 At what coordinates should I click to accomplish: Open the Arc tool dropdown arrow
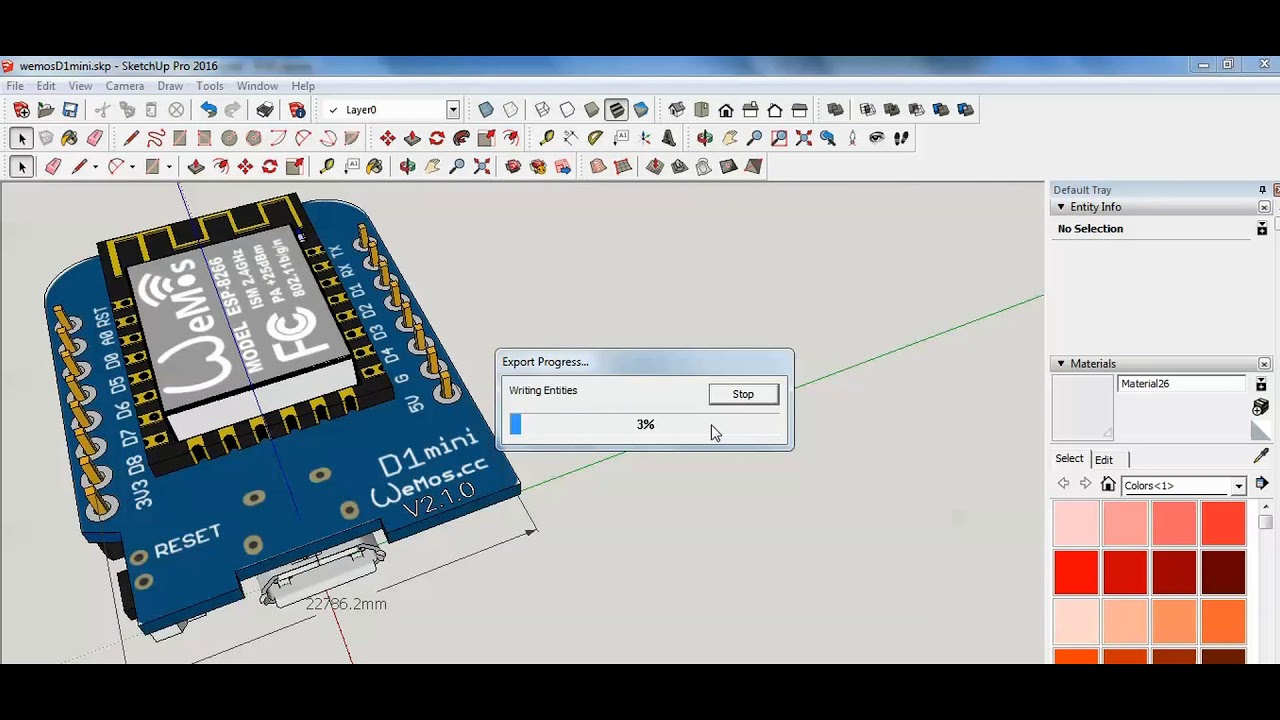coord(132,167)
